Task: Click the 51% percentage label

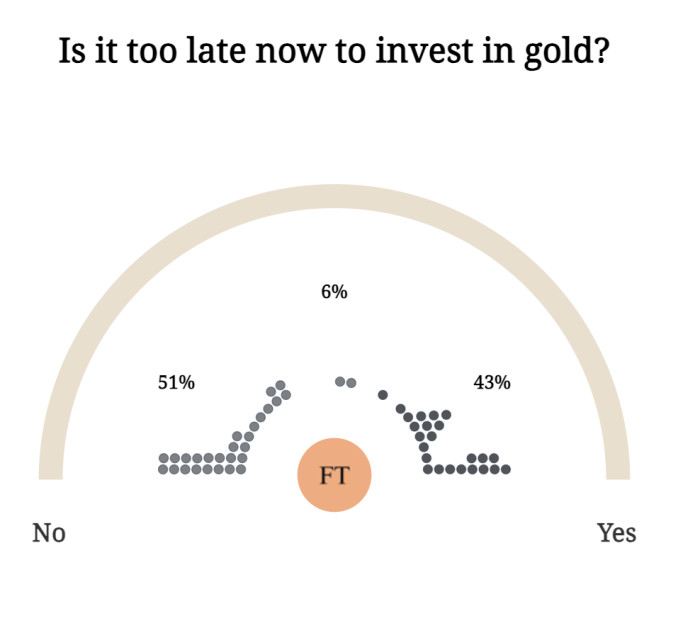Action: (x=176, y=382)
